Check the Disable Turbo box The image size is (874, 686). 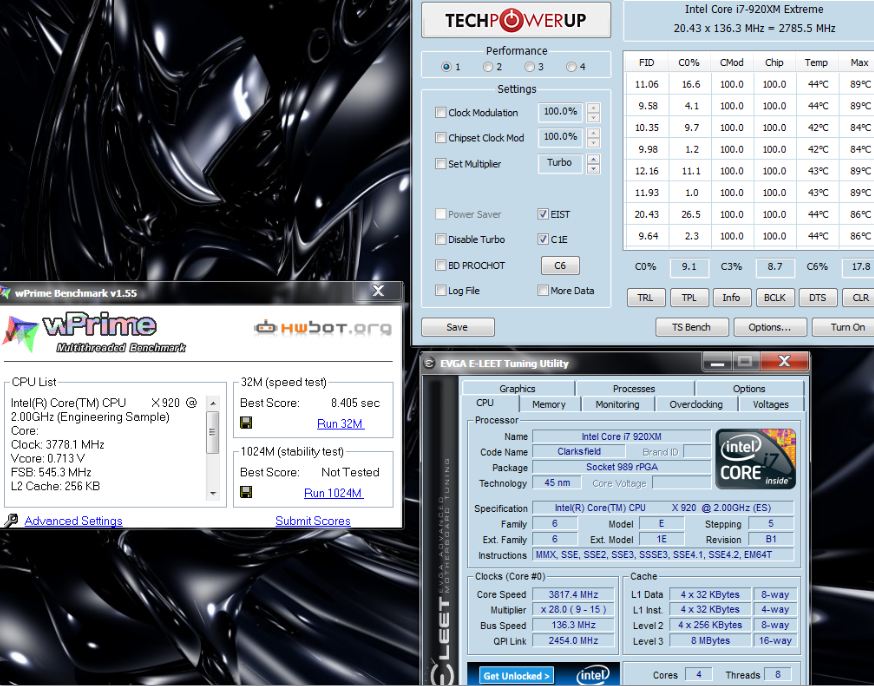point(440,239)
